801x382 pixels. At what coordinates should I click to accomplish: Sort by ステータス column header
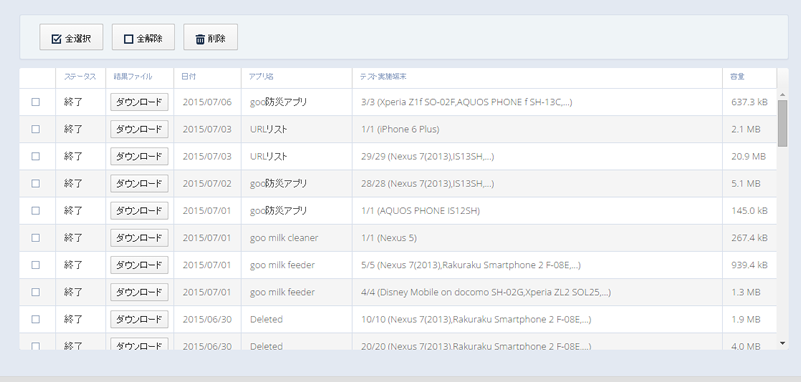[80, 77]
